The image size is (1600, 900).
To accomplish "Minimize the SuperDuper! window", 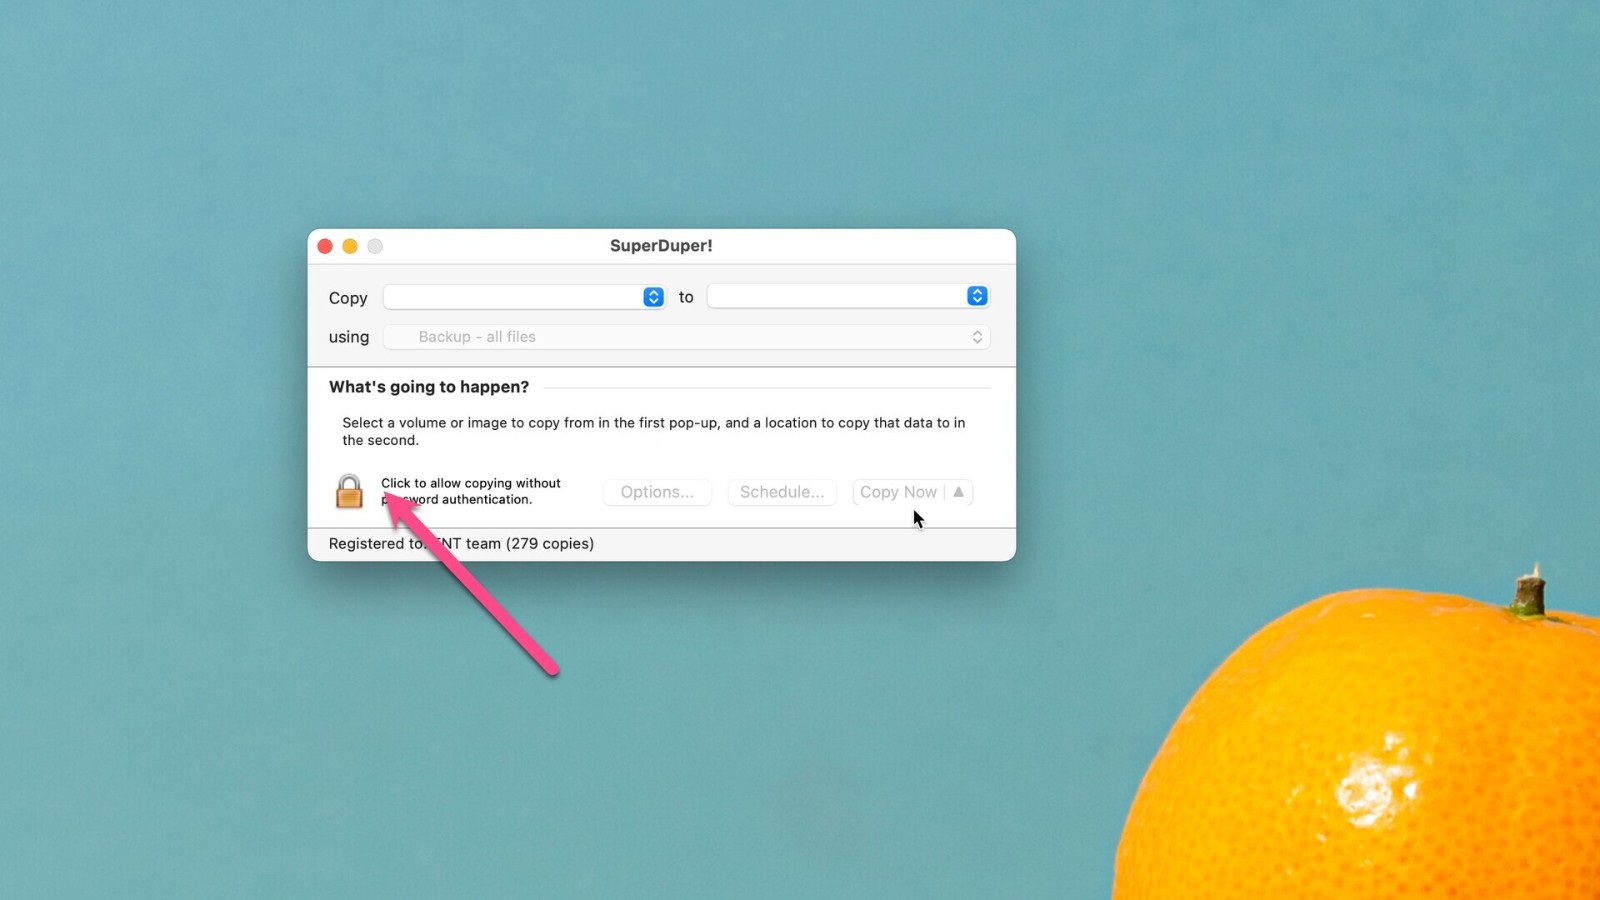I will (x=350, y=246).
